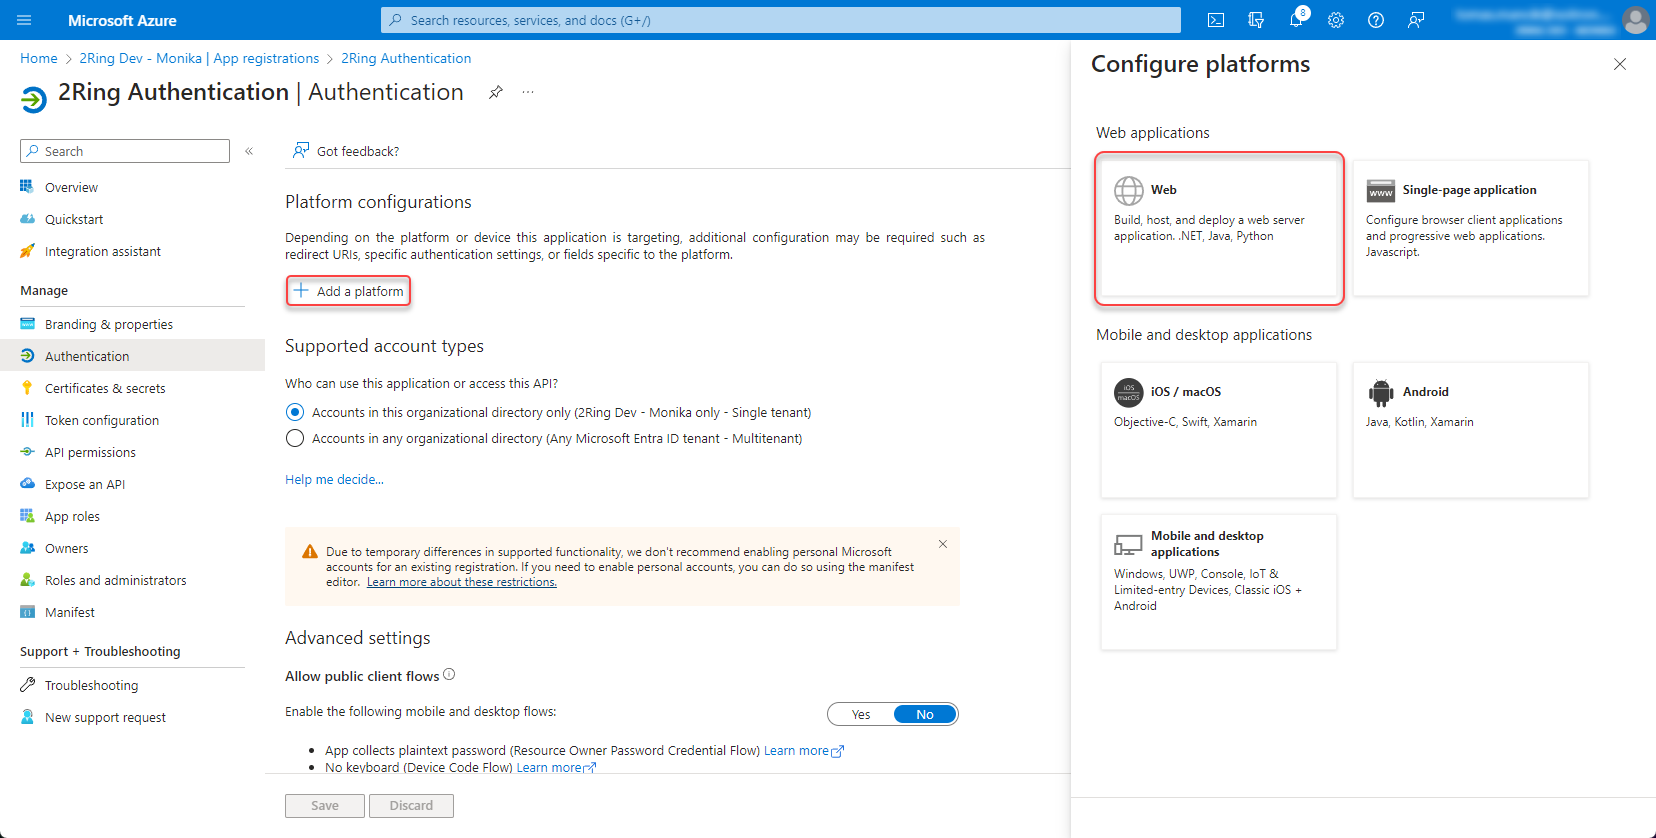Click the help question mark icon

click(x=1376, y=20)
